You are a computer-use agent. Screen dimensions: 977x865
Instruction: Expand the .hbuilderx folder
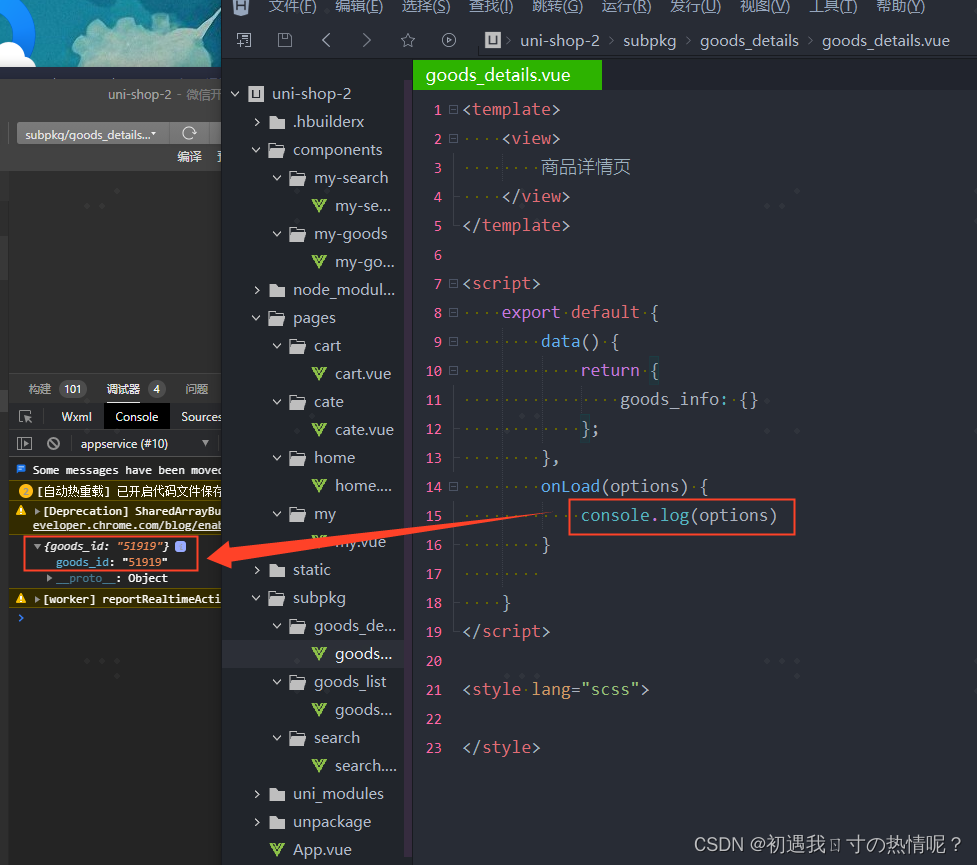tap(257, 122)
